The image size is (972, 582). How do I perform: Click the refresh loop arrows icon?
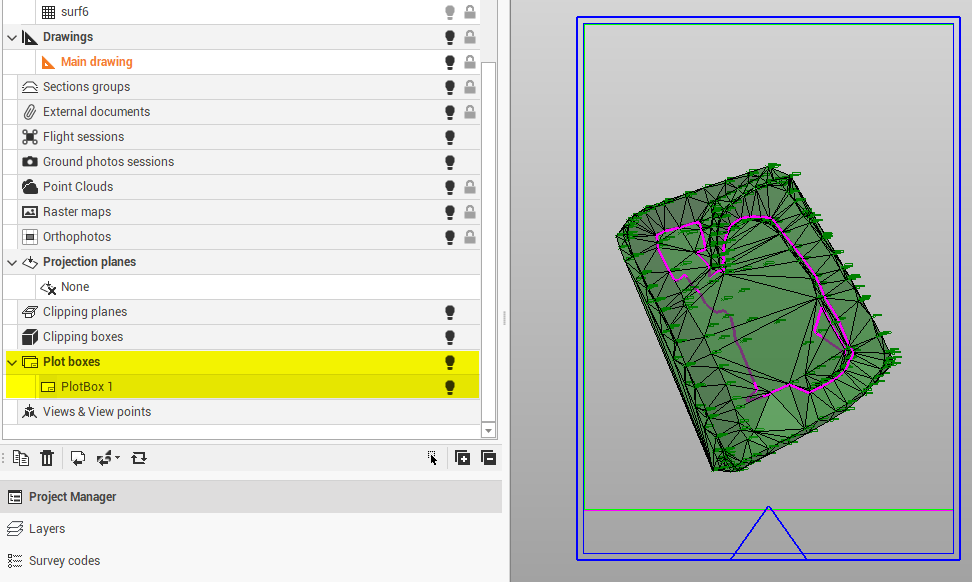139,458
